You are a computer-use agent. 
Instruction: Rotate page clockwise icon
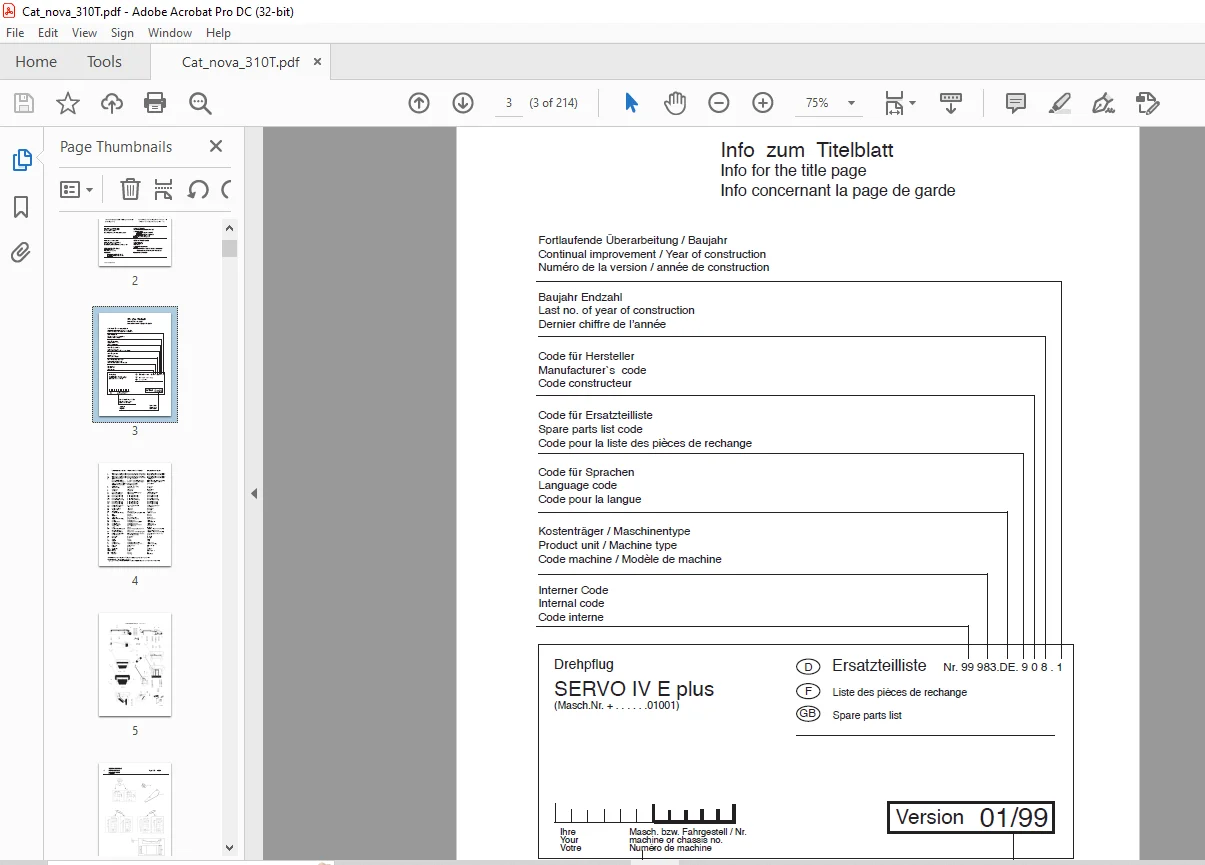226,189
